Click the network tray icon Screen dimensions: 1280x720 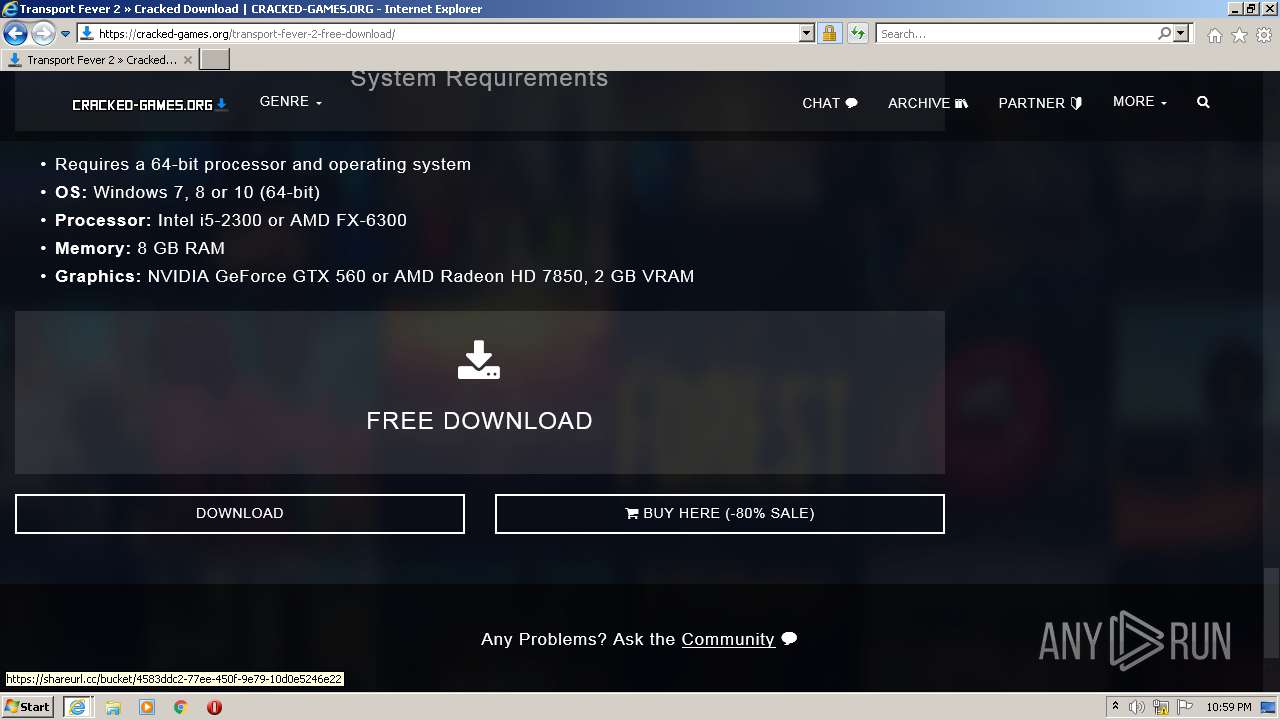[1161, 707]
